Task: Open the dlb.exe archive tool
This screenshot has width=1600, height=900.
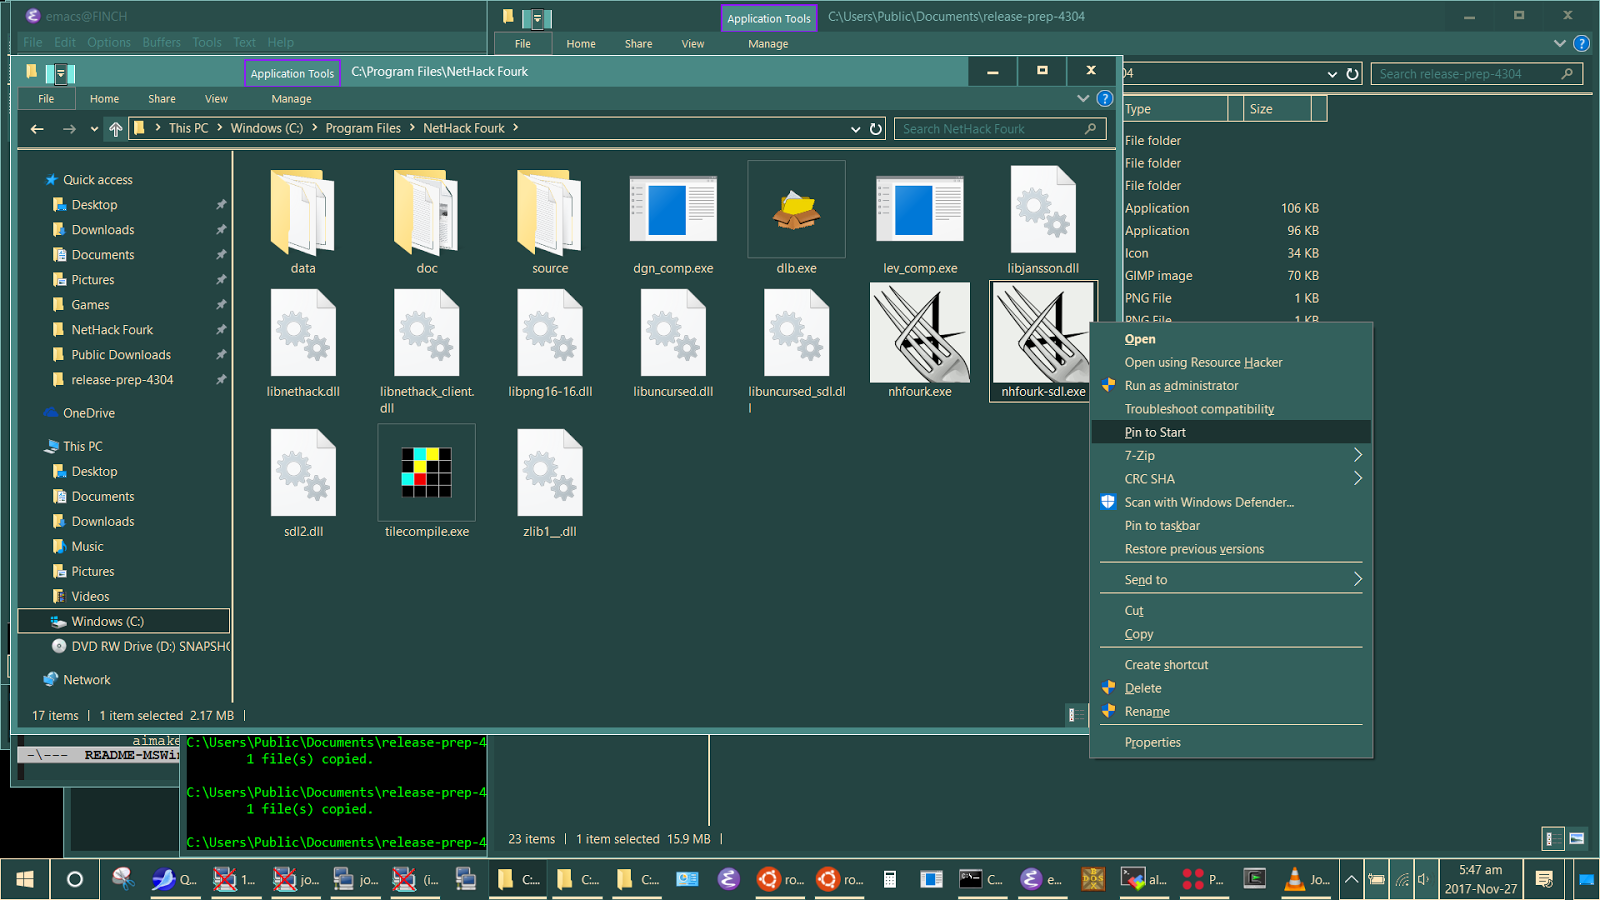Action: 795,209
